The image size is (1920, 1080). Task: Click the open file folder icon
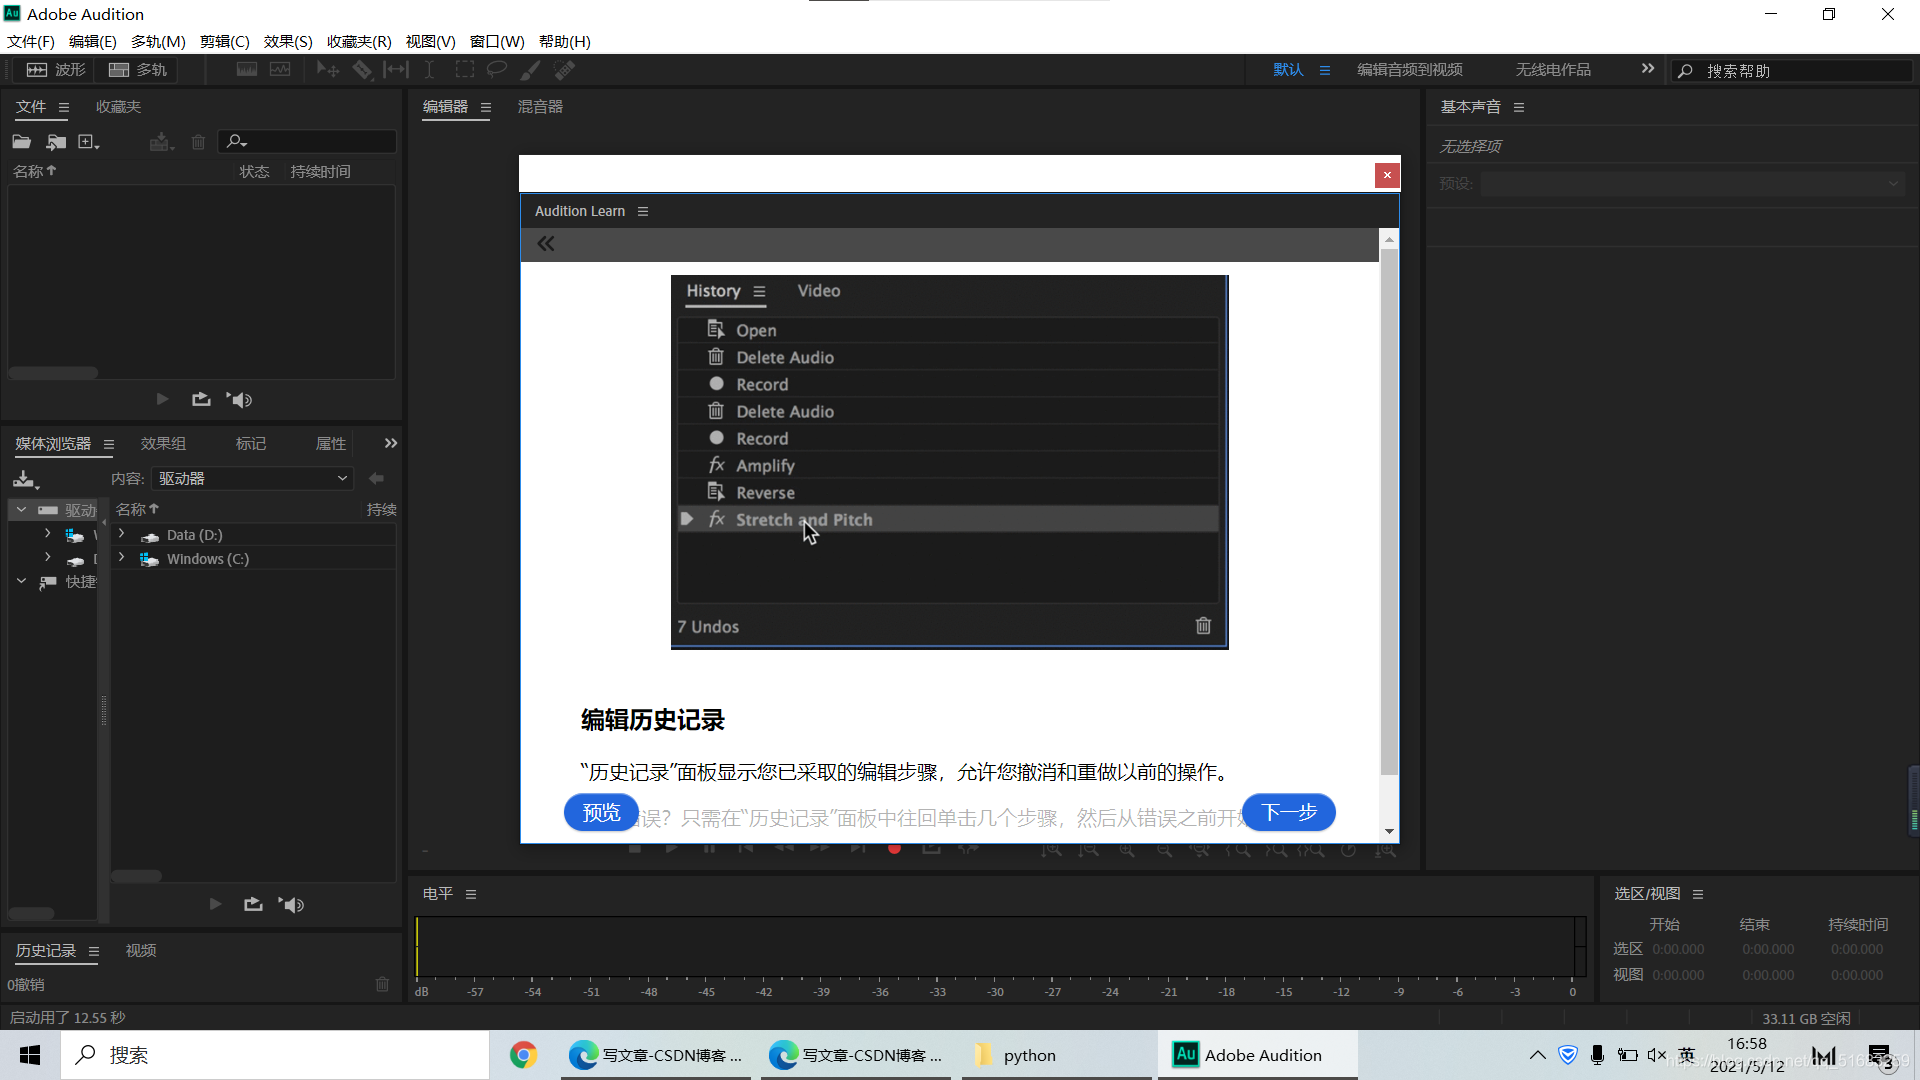pyautogui.click(x=21, y=142)
